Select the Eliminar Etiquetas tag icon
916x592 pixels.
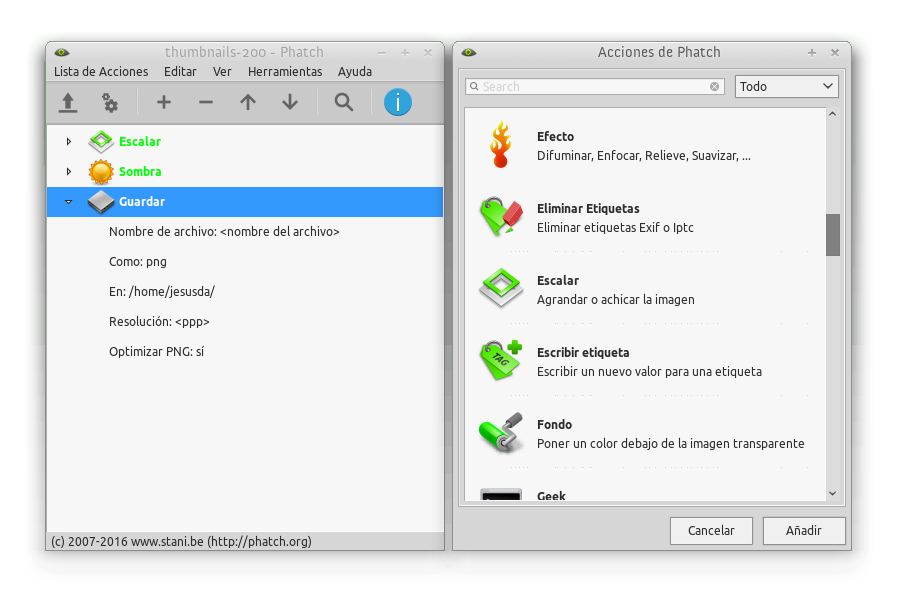coord(501,216)
